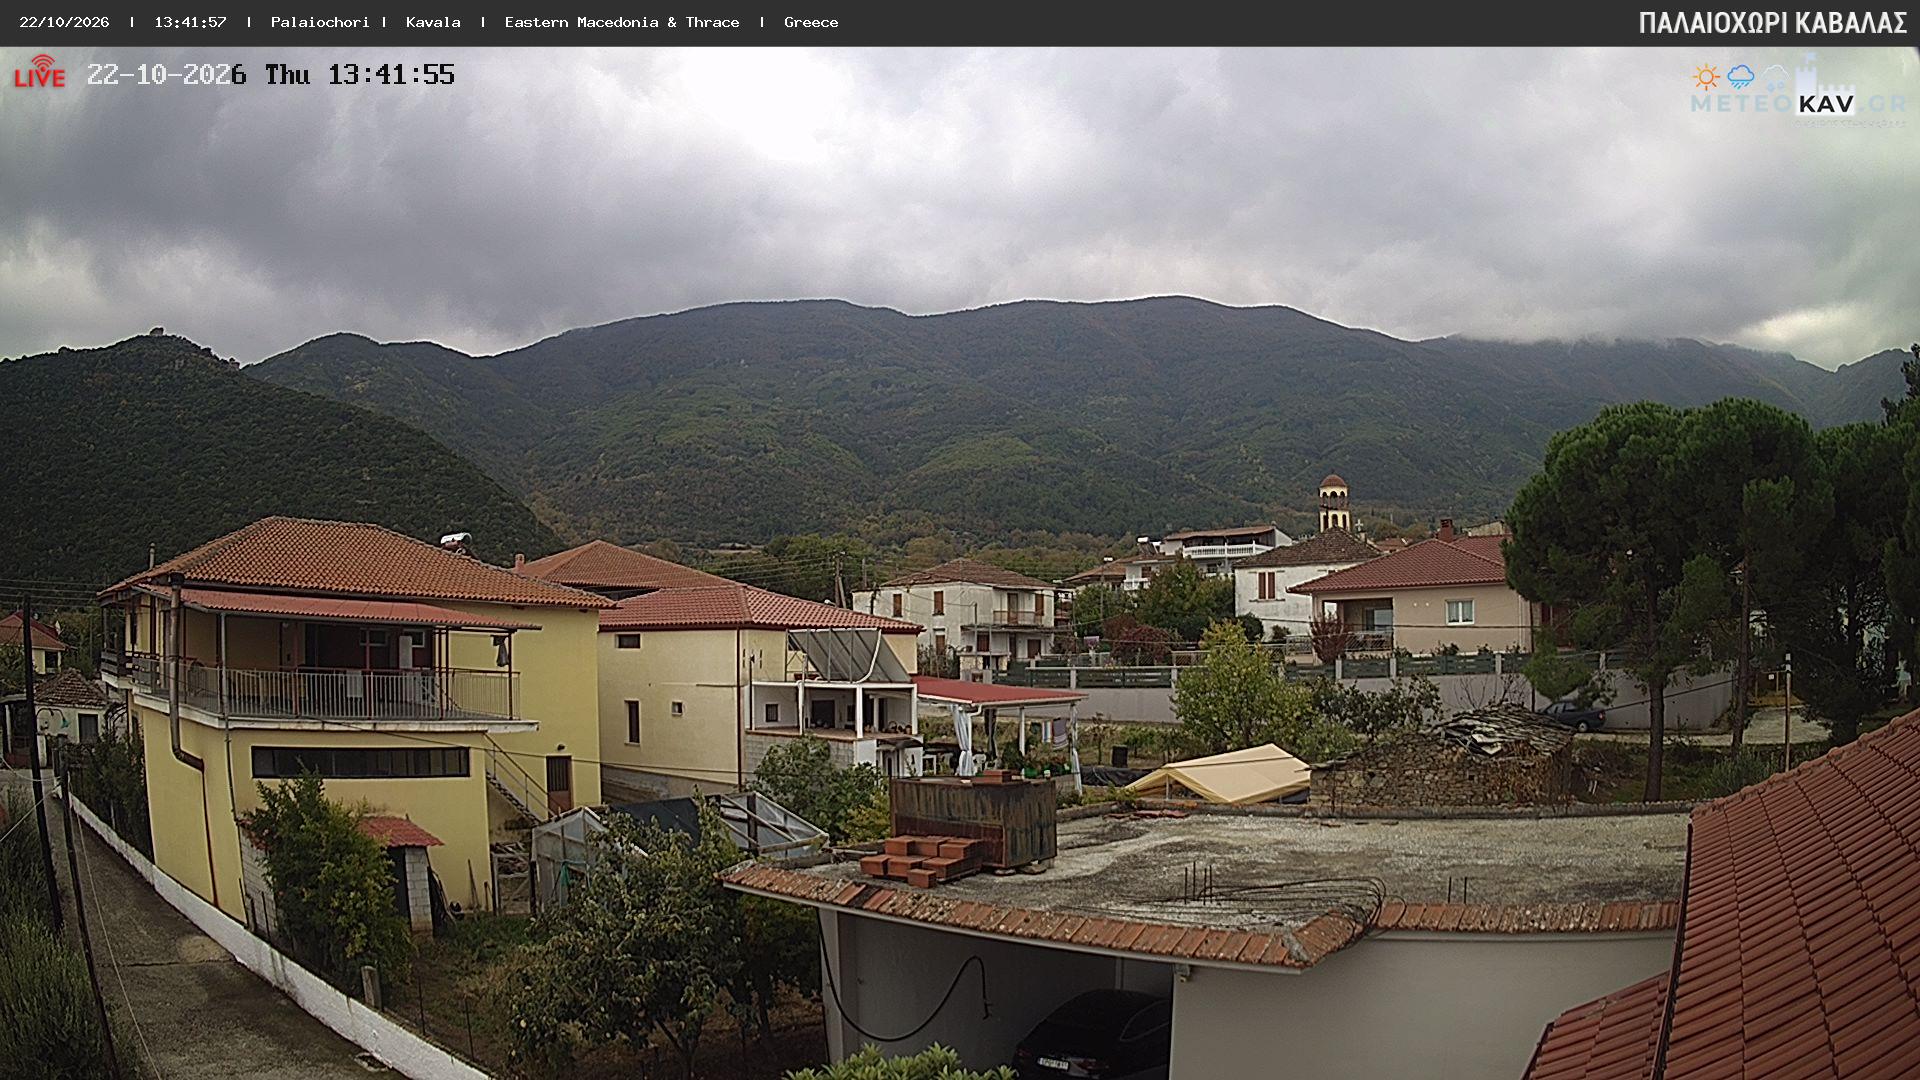This screenshot has width=1920, height=1080.
Task: Click the Greece label in header
Action: pos(811,22)
